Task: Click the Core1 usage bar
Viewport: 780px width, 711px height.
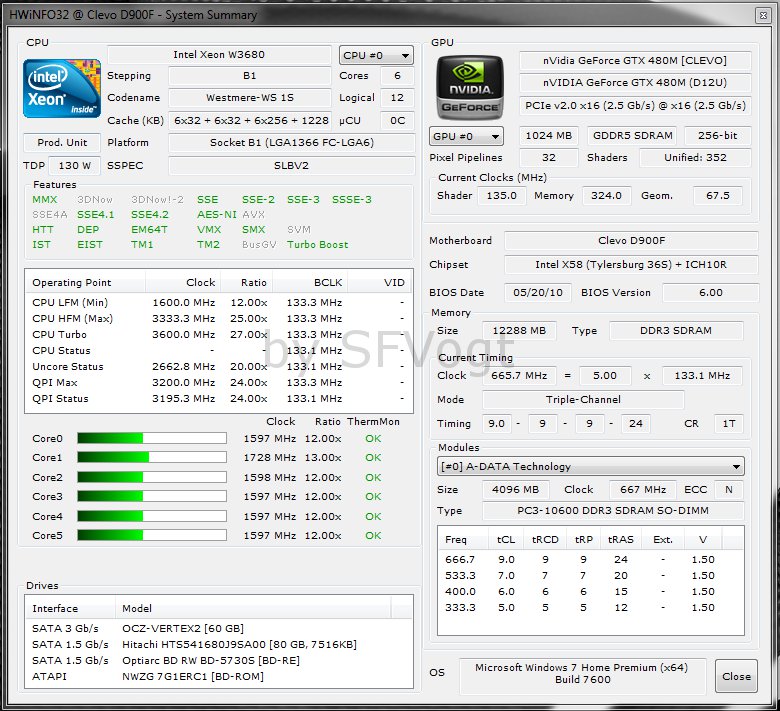Action: 152,457
